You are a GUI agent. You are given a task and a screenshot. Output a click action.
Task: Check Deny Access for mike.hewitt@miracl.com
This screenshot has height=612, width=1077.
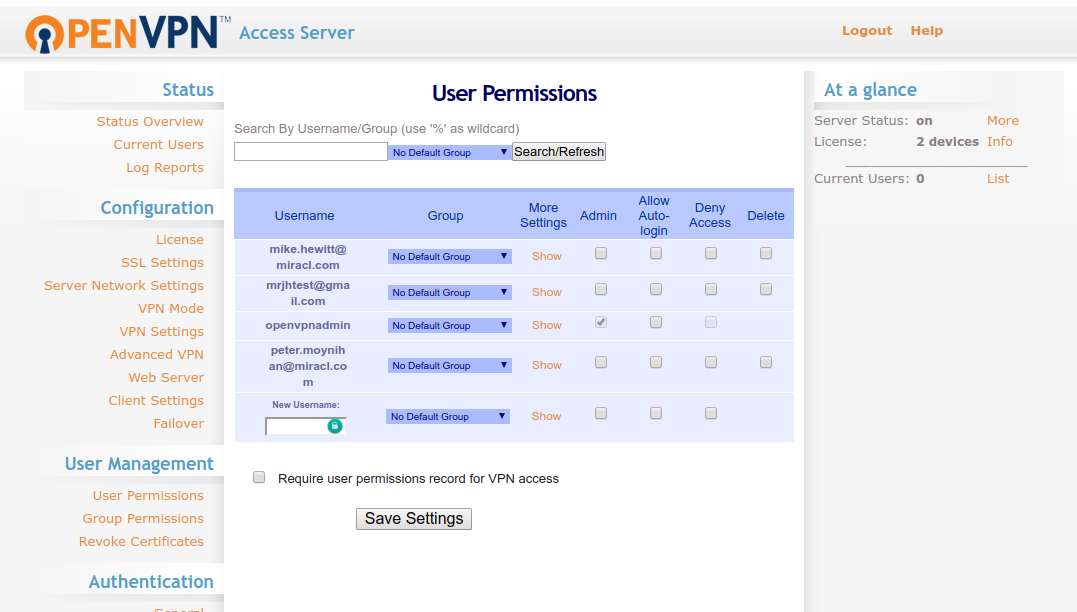coord(711,253)
